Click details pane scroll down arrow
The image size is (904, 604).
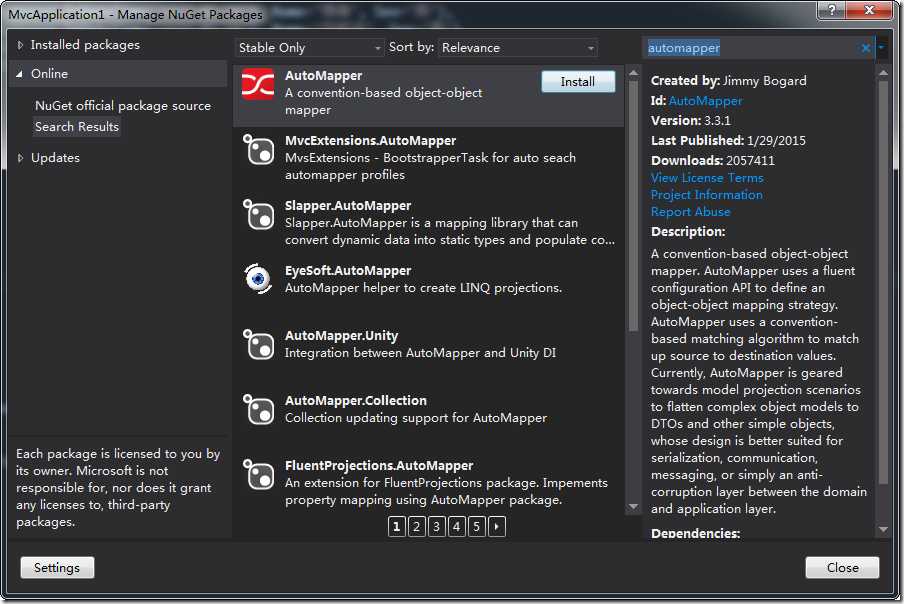pyautogui.click(x=883, y=529)
